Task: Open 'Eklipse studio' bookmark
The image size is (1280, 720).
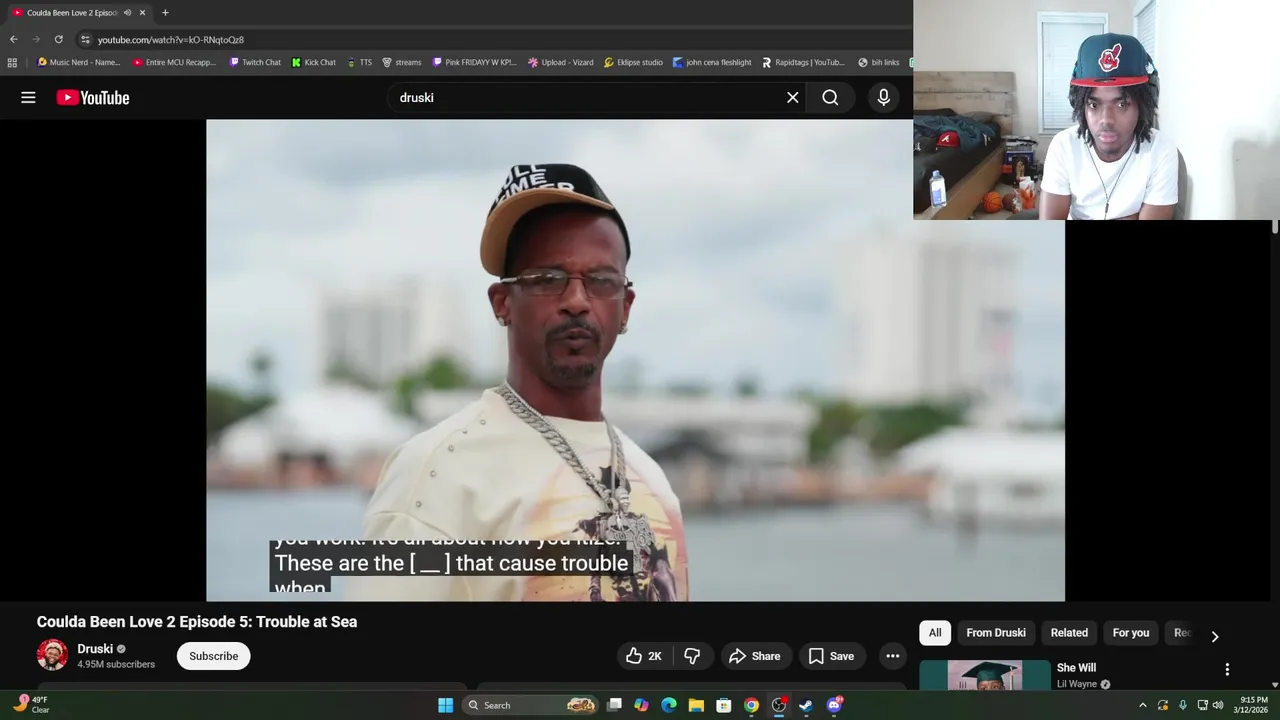Action: click(x=634, y=62)
